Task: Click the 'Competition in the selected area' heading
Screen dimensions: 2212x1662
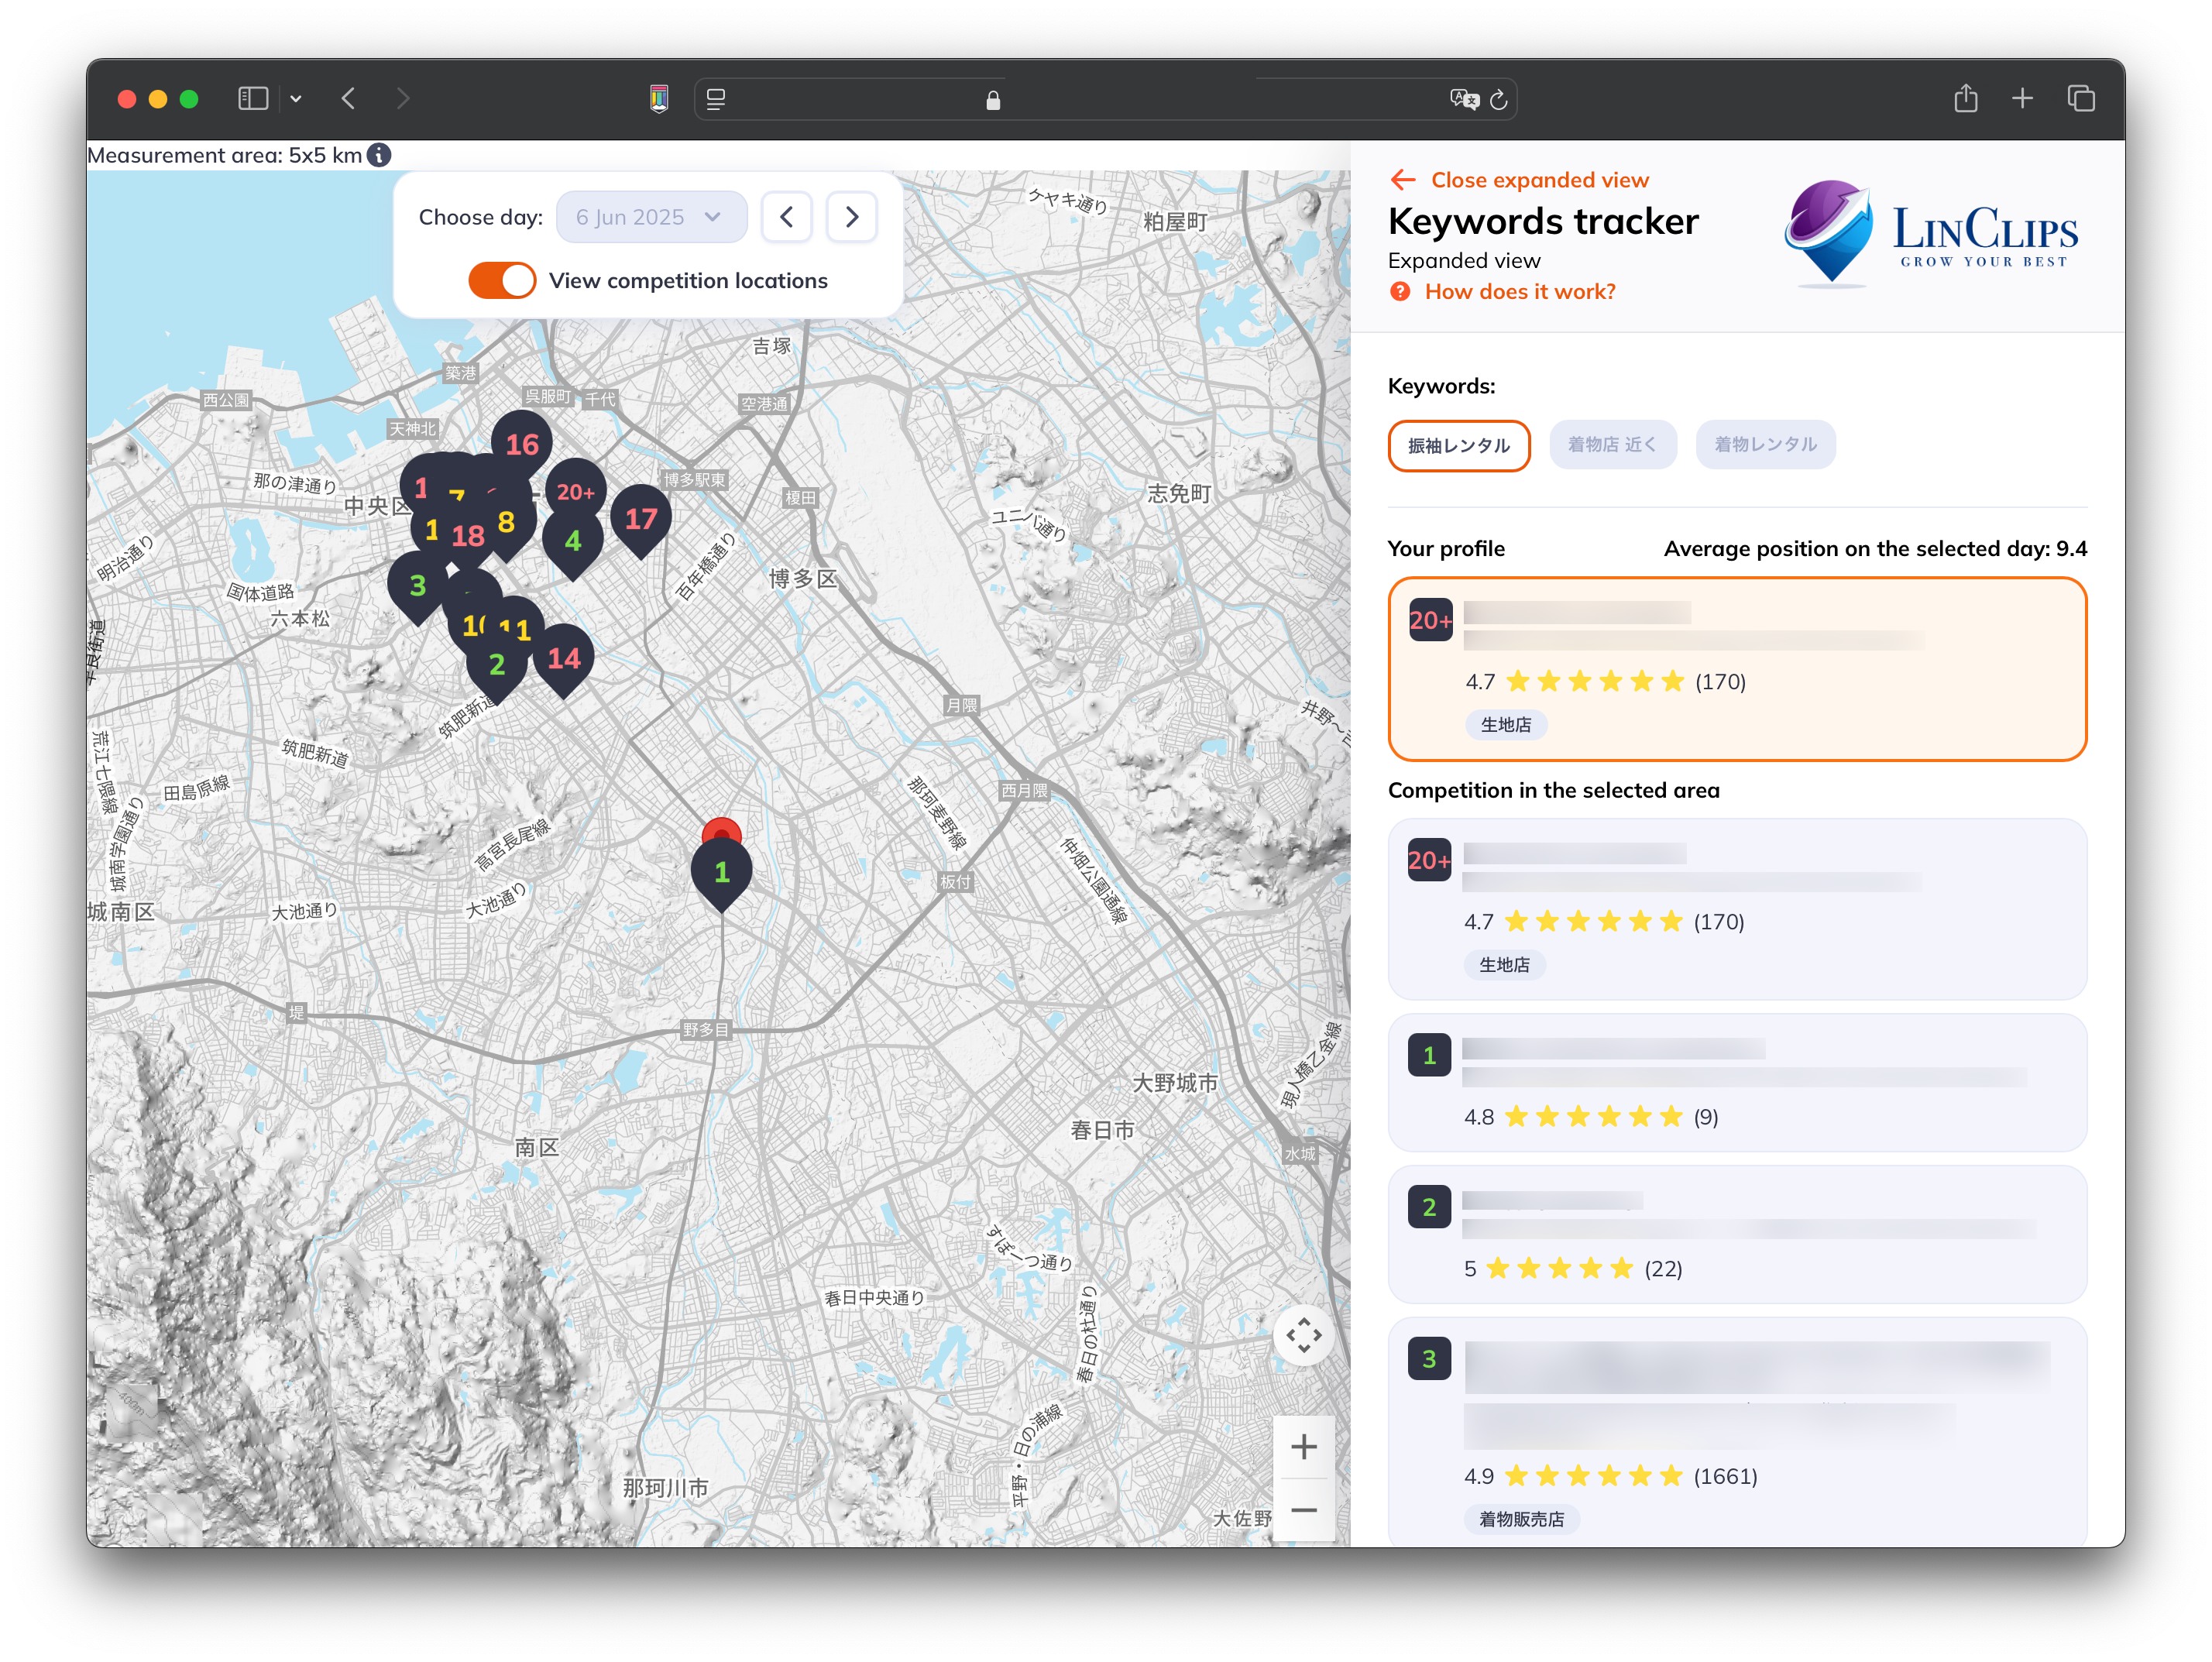Action: pyautogui.click(x=1553, y=790)
